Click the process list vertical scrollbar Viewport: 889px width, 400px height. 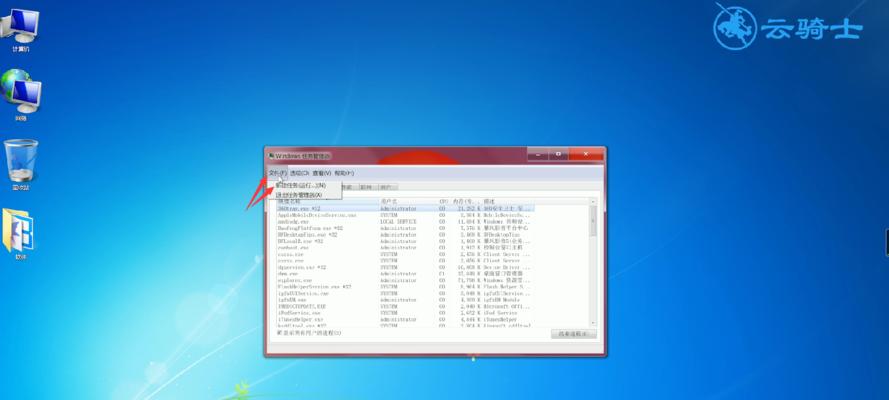(593, 262)
